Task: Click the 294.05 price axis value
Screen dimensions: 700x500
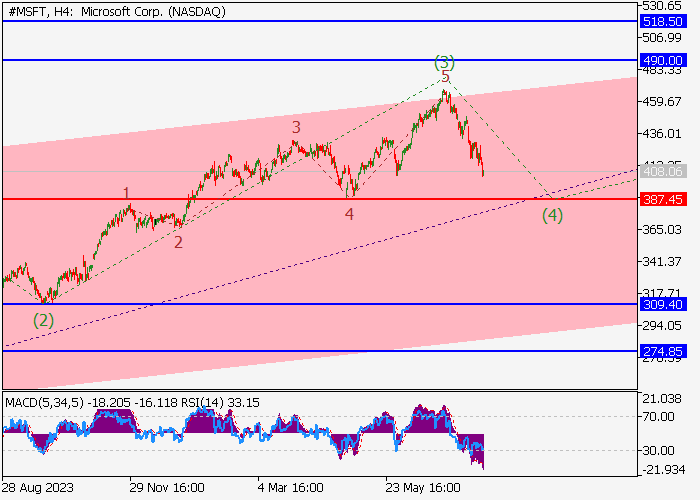Action: tap(662, 326)
